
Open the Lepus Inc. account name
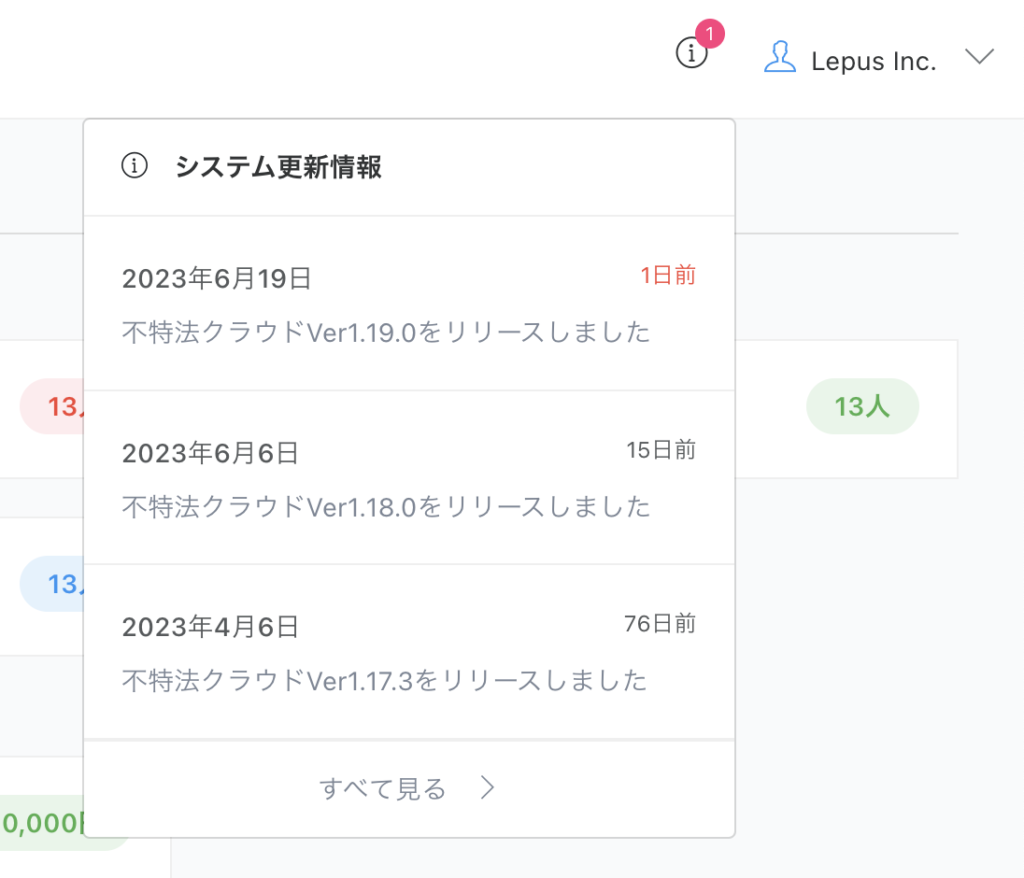[873, 61]
